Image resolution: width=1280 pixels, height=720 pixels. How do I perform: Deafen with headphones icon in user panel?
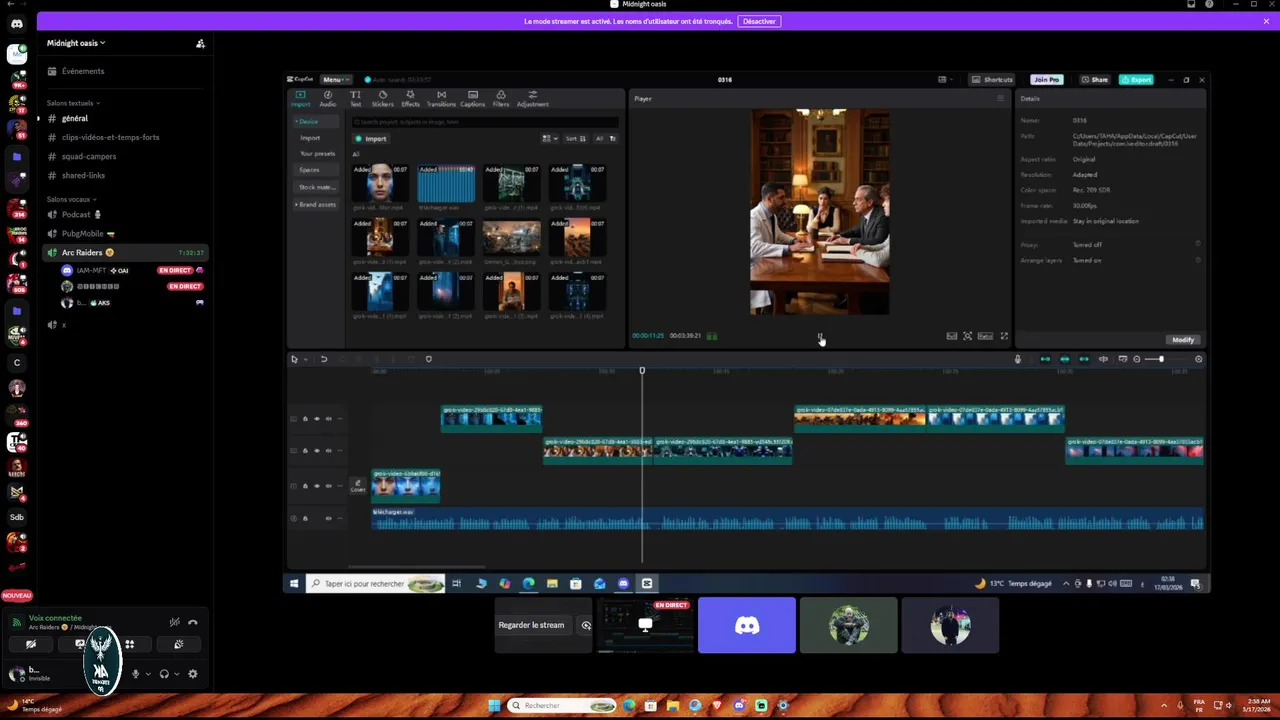click(164, 674)
